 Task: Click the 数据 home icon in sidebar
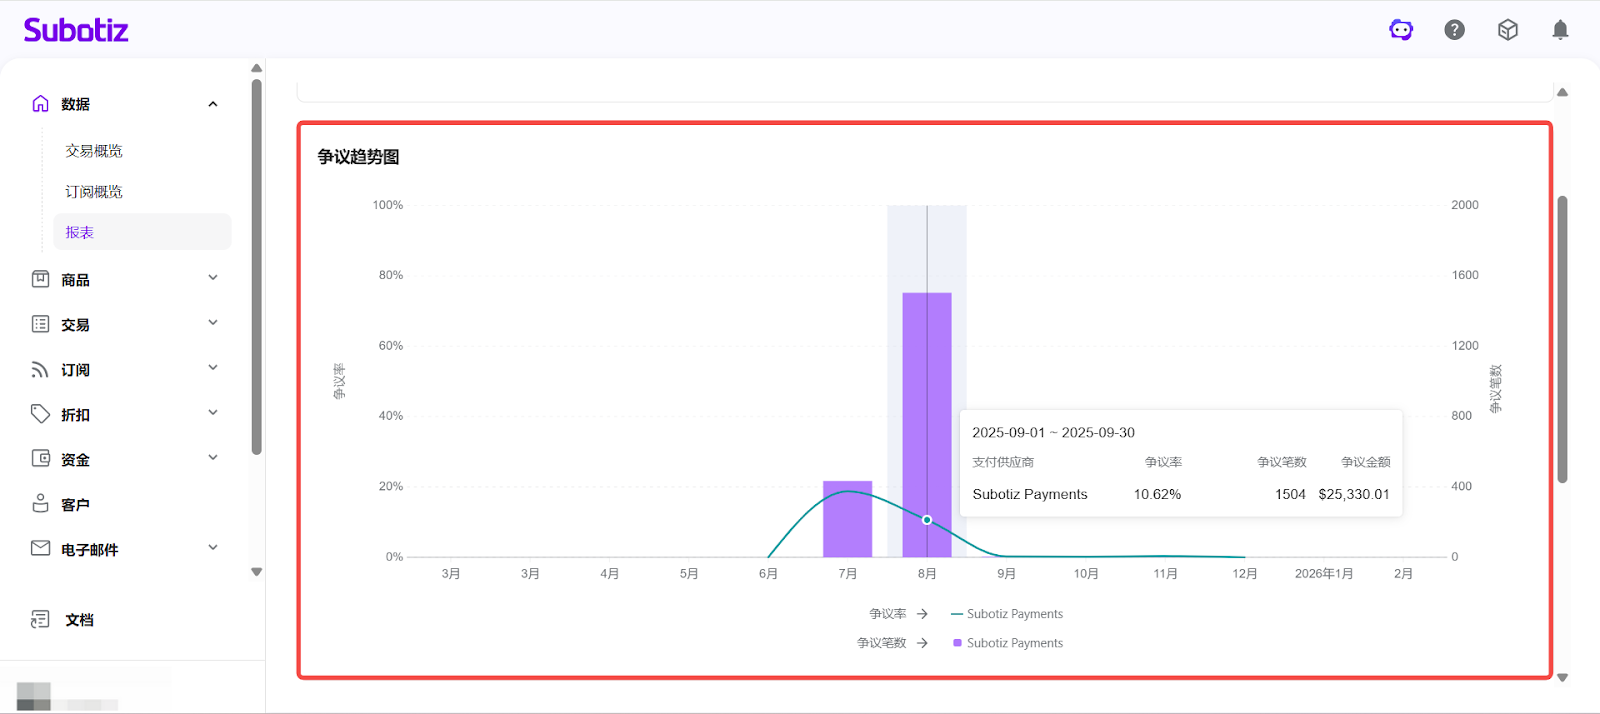pyautogui.click(x=40, y=104)
